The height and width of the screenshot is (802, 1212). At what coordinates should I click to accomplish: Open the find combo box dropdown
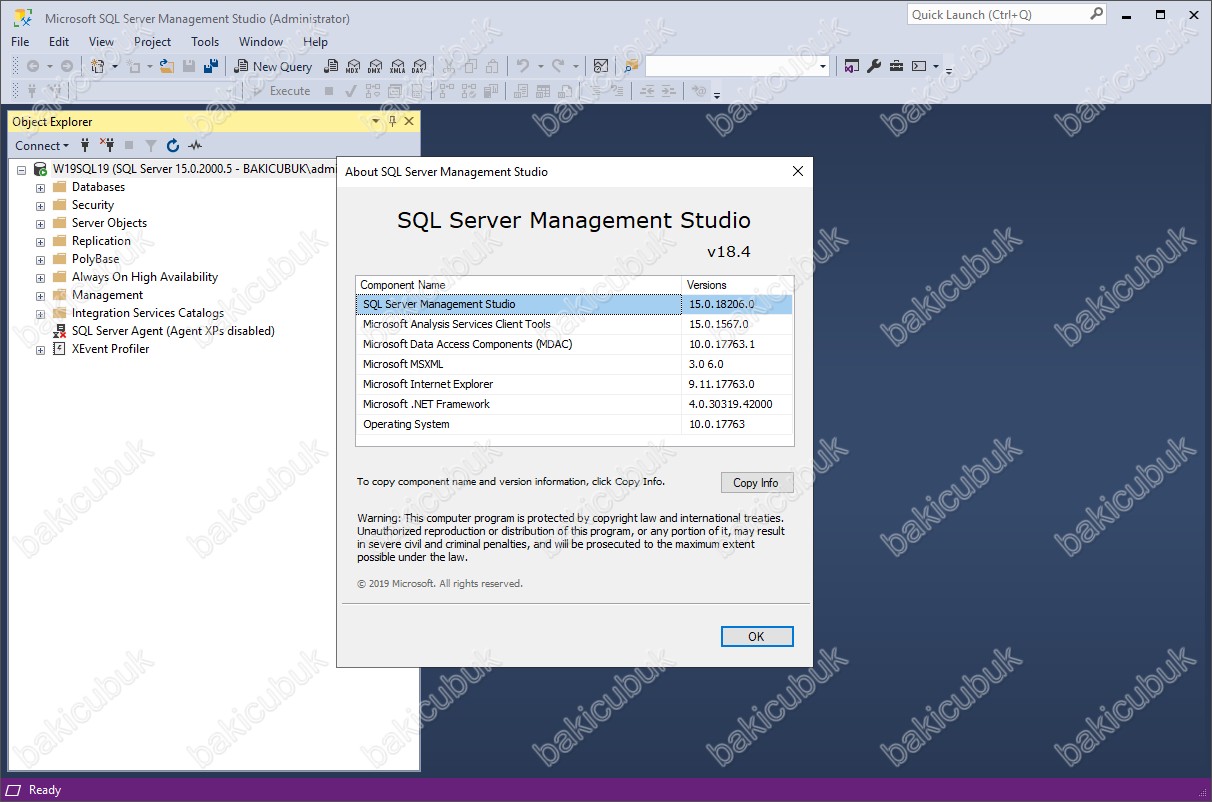coord(823,66)
